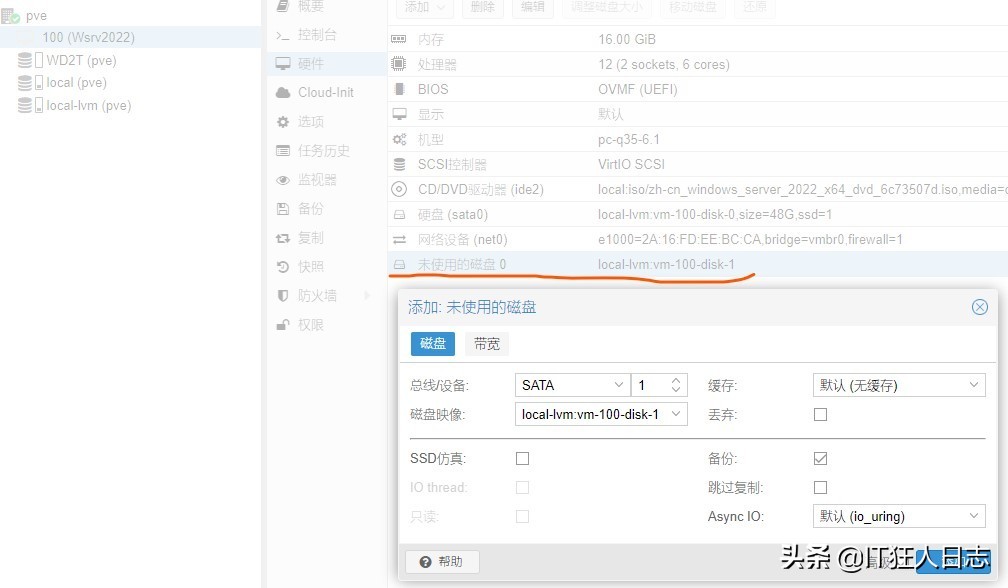Uncheck the 备份 checkbox in dialog
1008x588 pixels.
[820, 458]
